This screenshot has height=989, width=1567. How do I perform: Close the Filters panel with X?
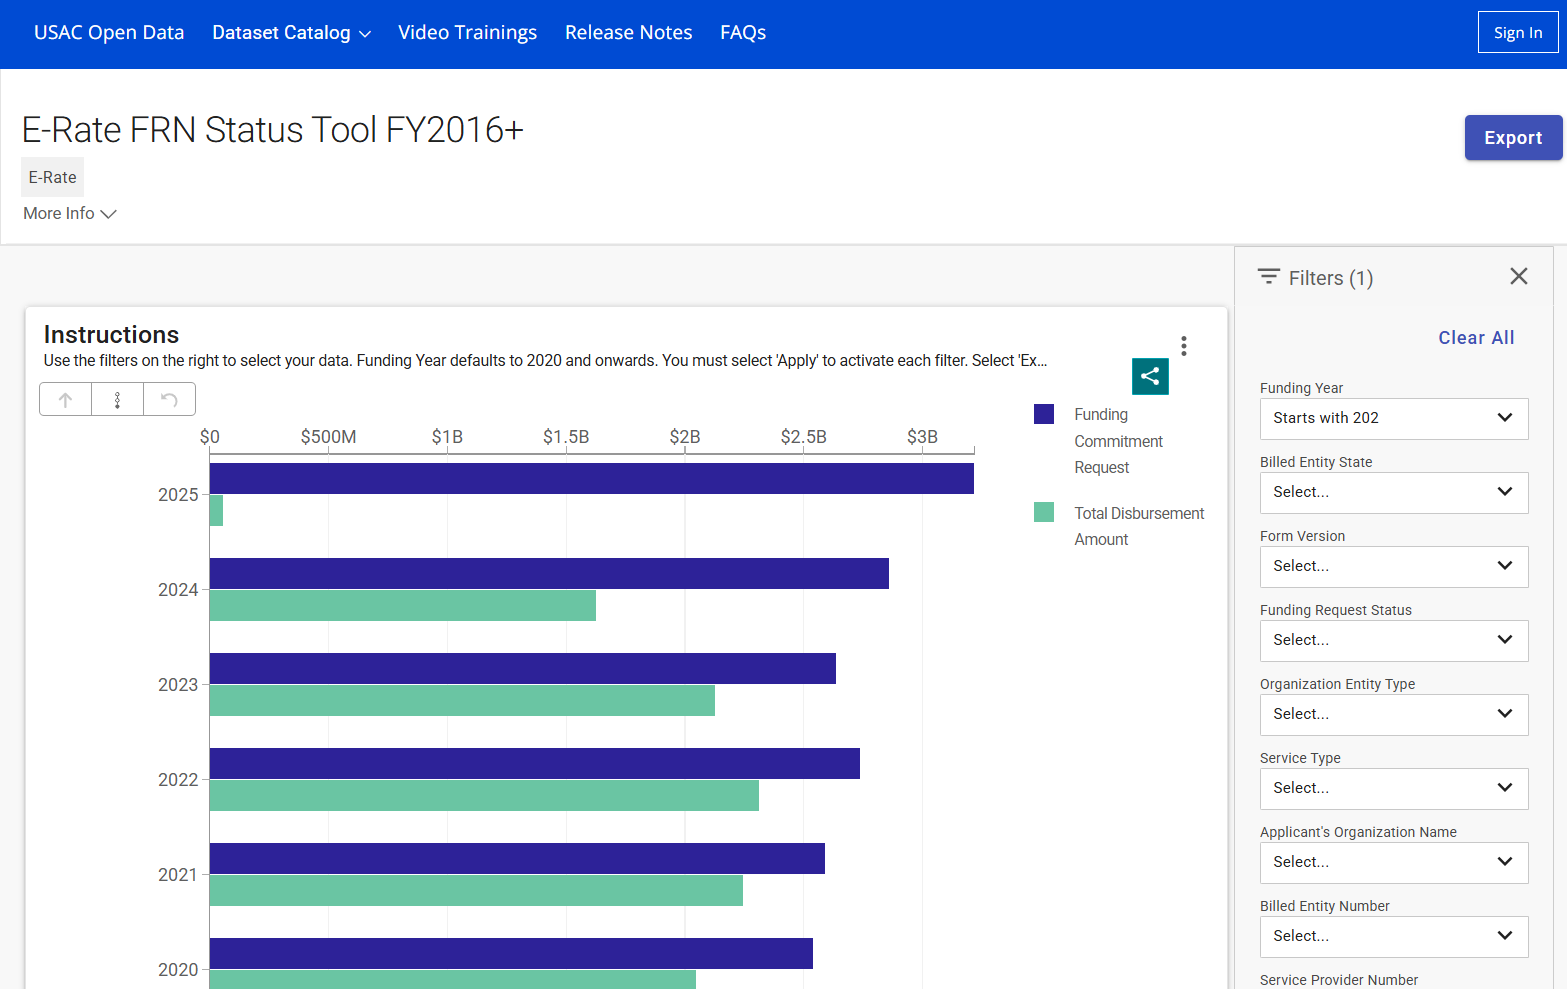point(1518,277)
